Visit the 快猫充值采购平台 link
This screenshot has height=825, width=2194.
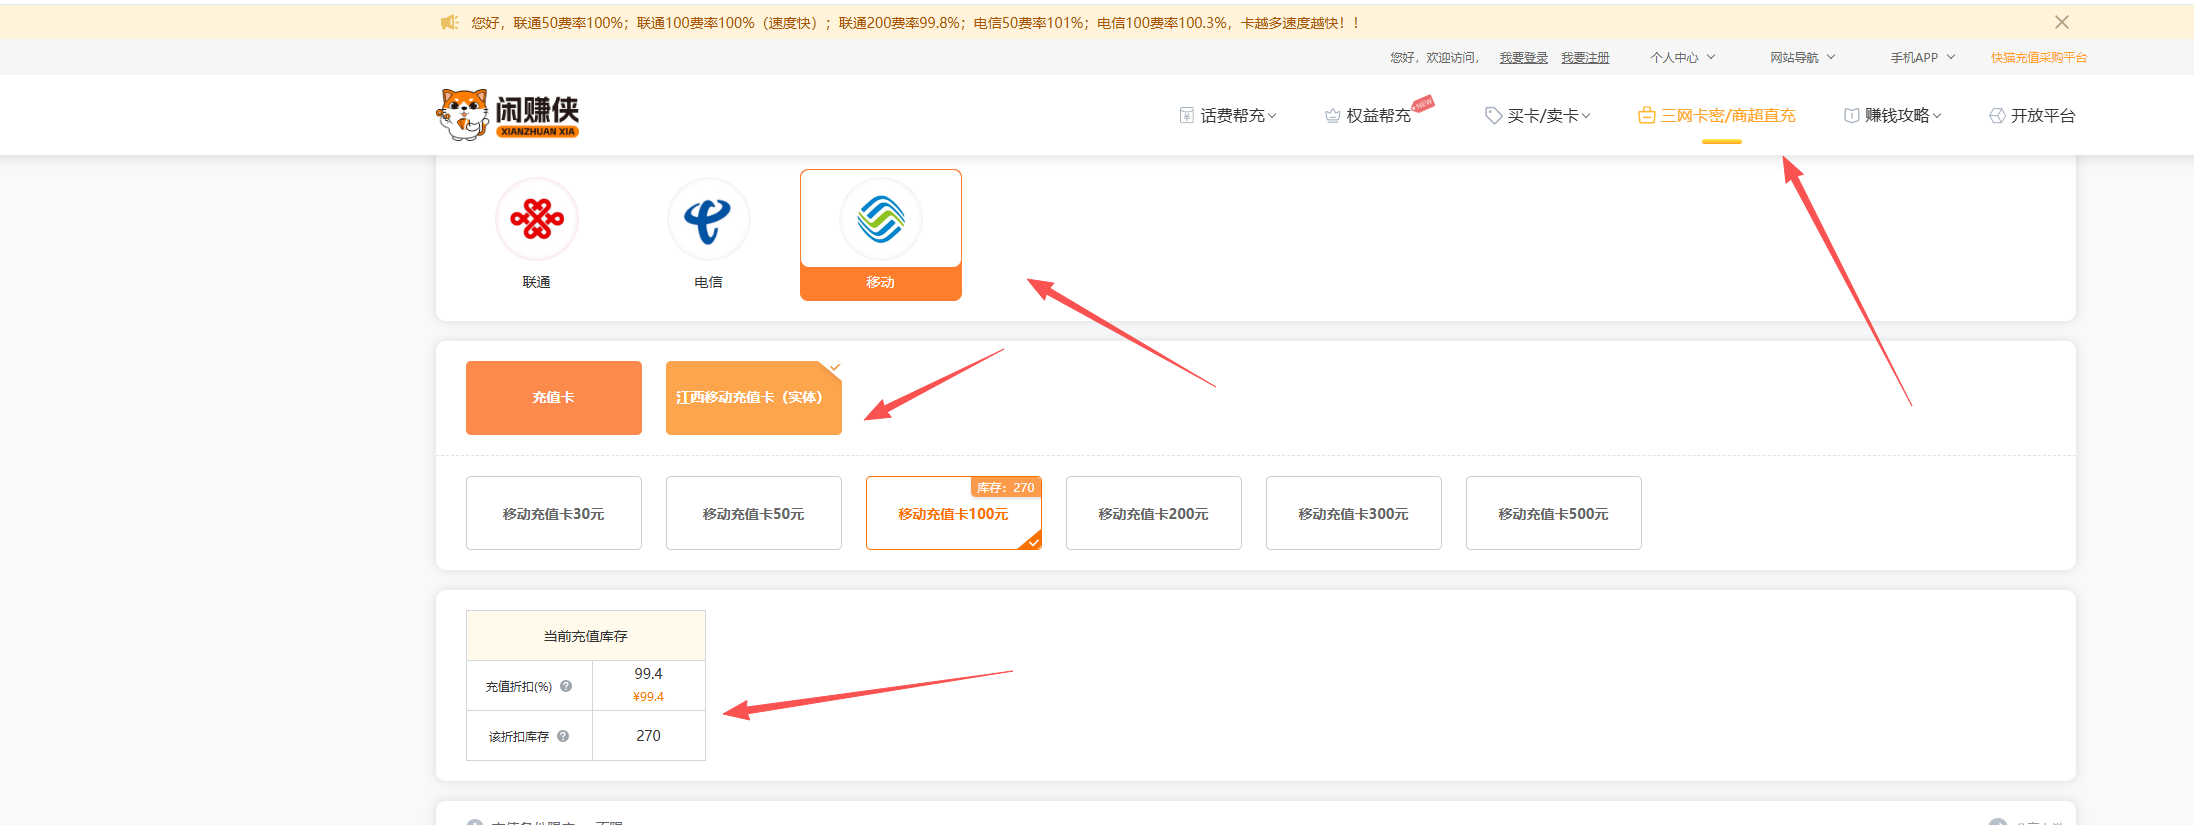(x=2039, y=58)
